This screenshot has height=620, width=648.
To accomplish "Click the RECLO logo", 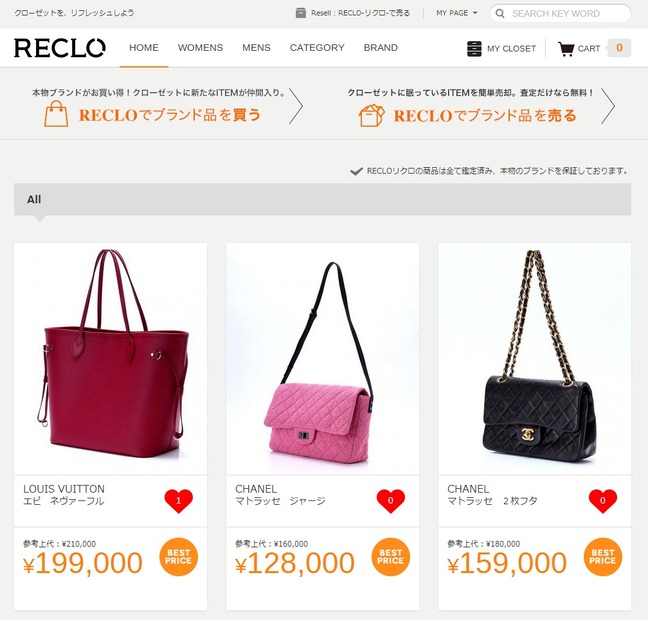I will tap(60, 48).
